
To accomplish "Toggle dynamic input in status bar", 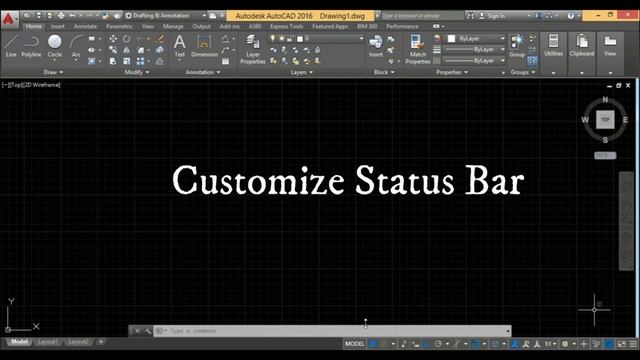I will (416, 344).
